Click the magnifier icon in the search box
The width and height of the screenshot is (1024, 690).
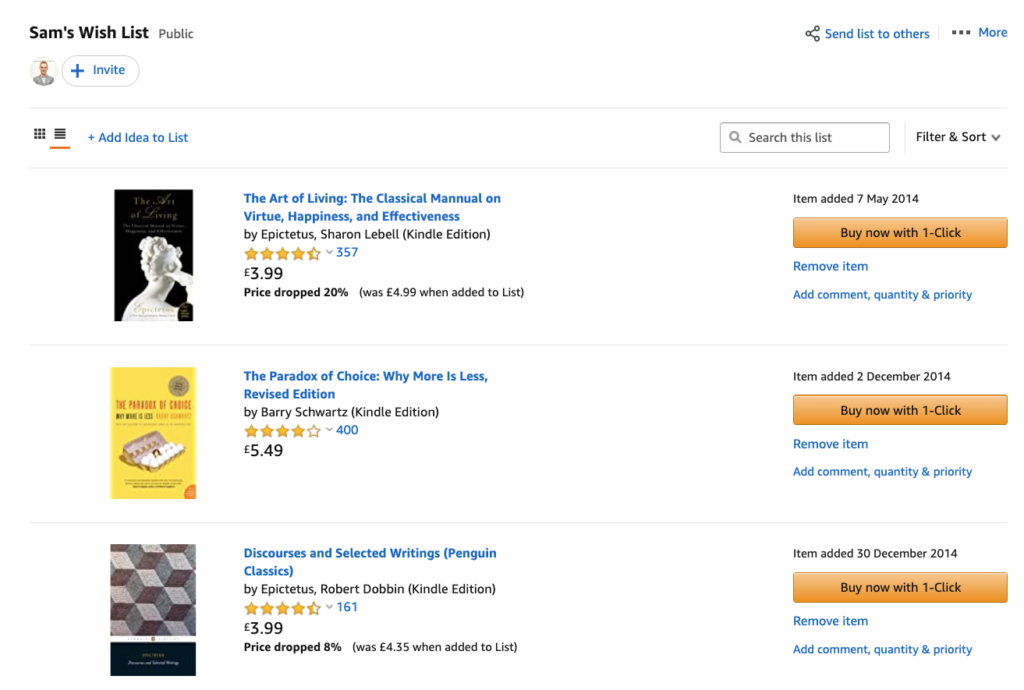[737, 137]
